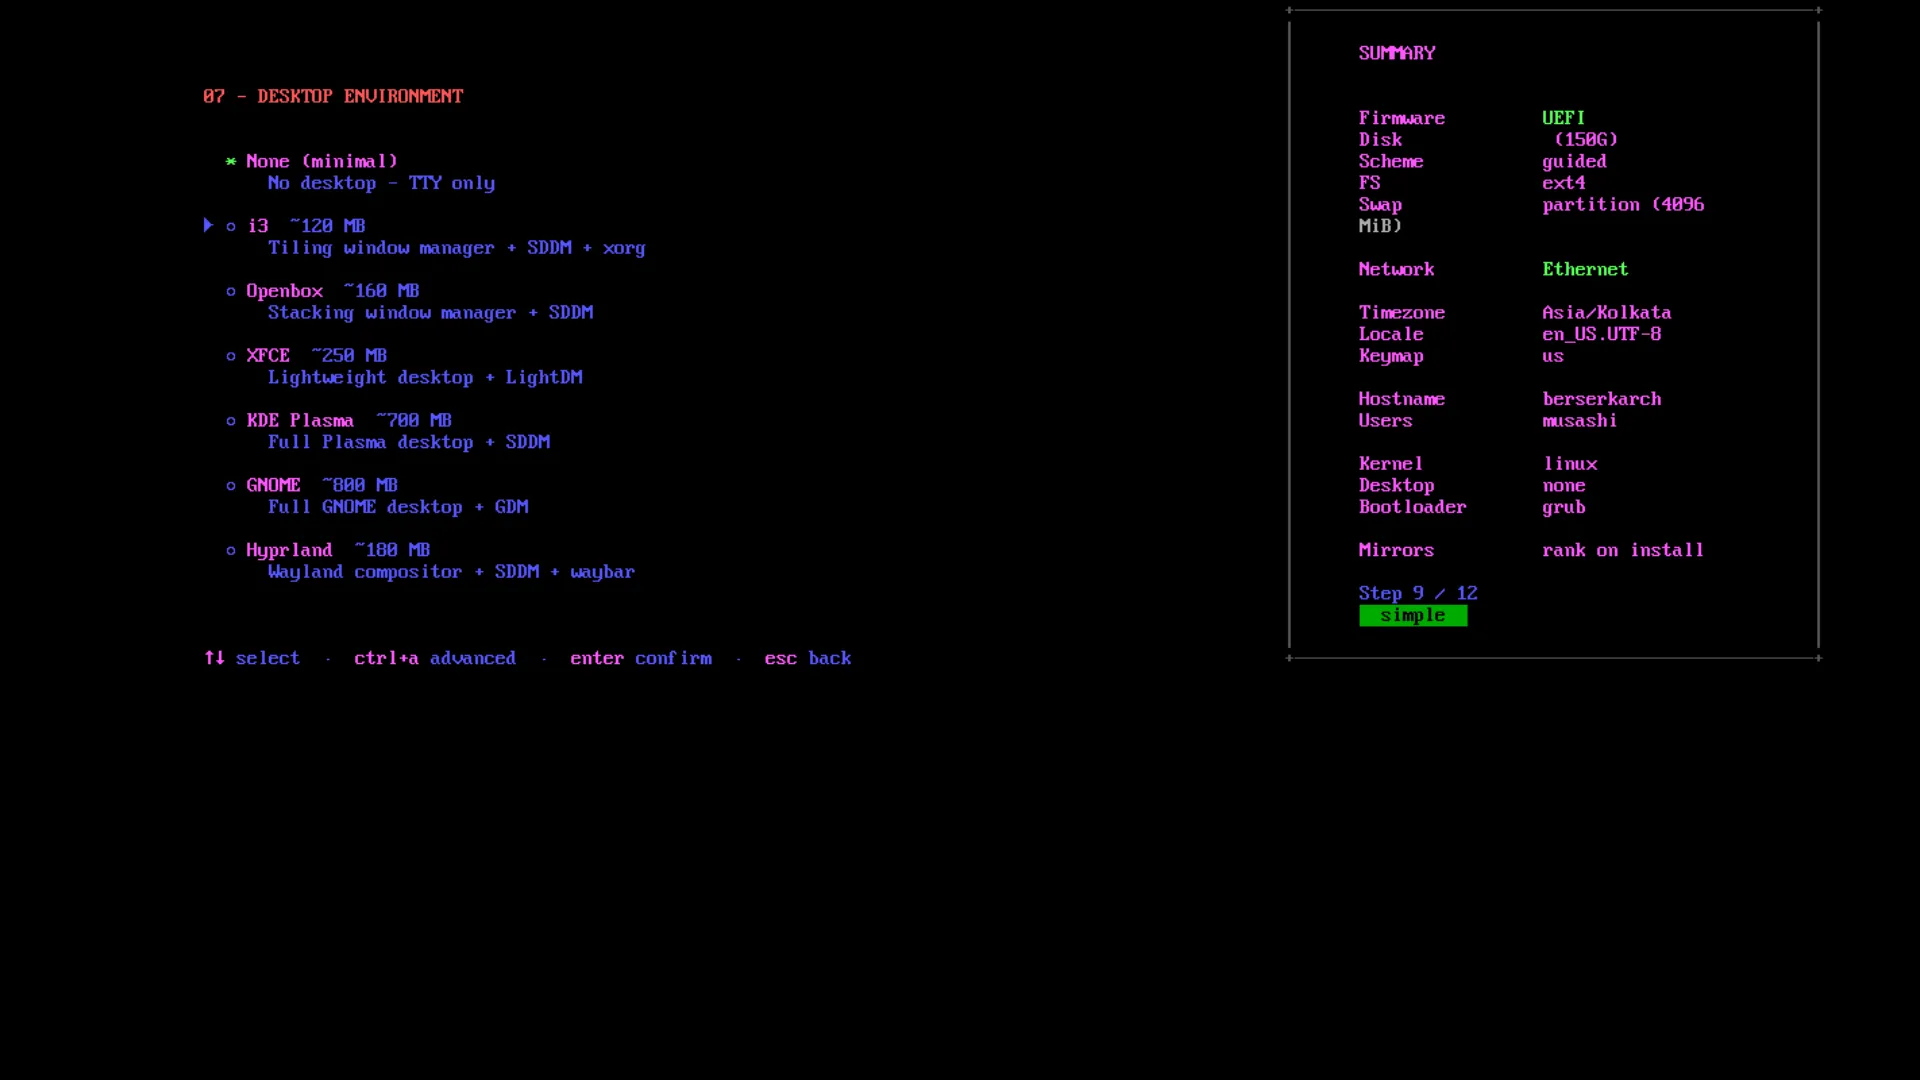Screen dimensions: 1920x1080
Task: Choose the 'XFCE ~250 MB' option label
Action: tap(317, 356)
